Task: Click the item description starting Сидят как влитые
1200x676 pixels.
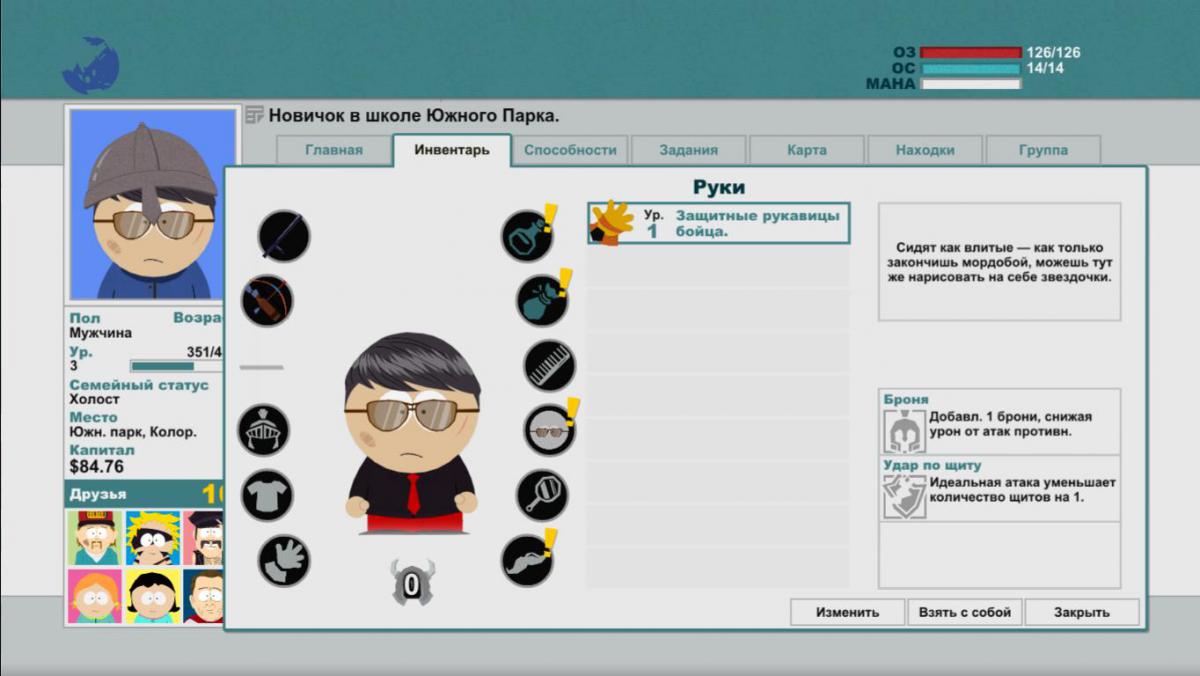Action: (1000, 262)
